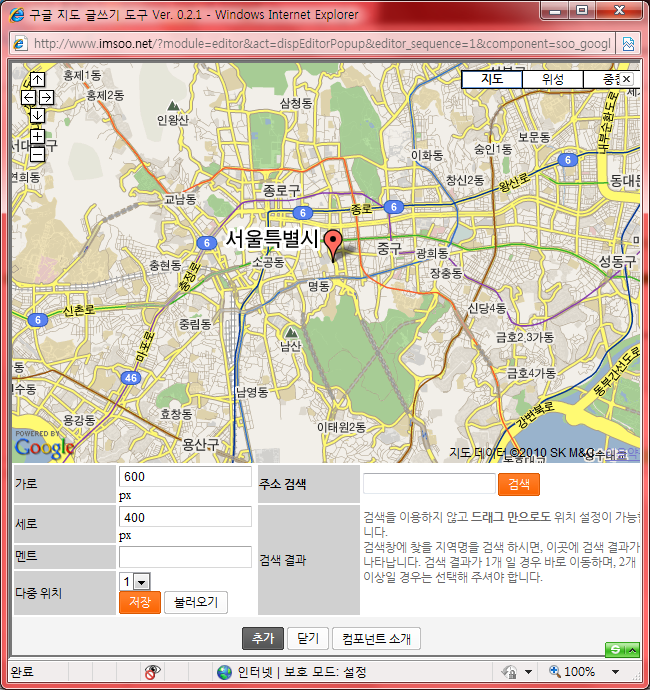Viewport: 650px width, 690px height.
Task: Click the 주소 검색 address input field
Action: coord(429,484)
